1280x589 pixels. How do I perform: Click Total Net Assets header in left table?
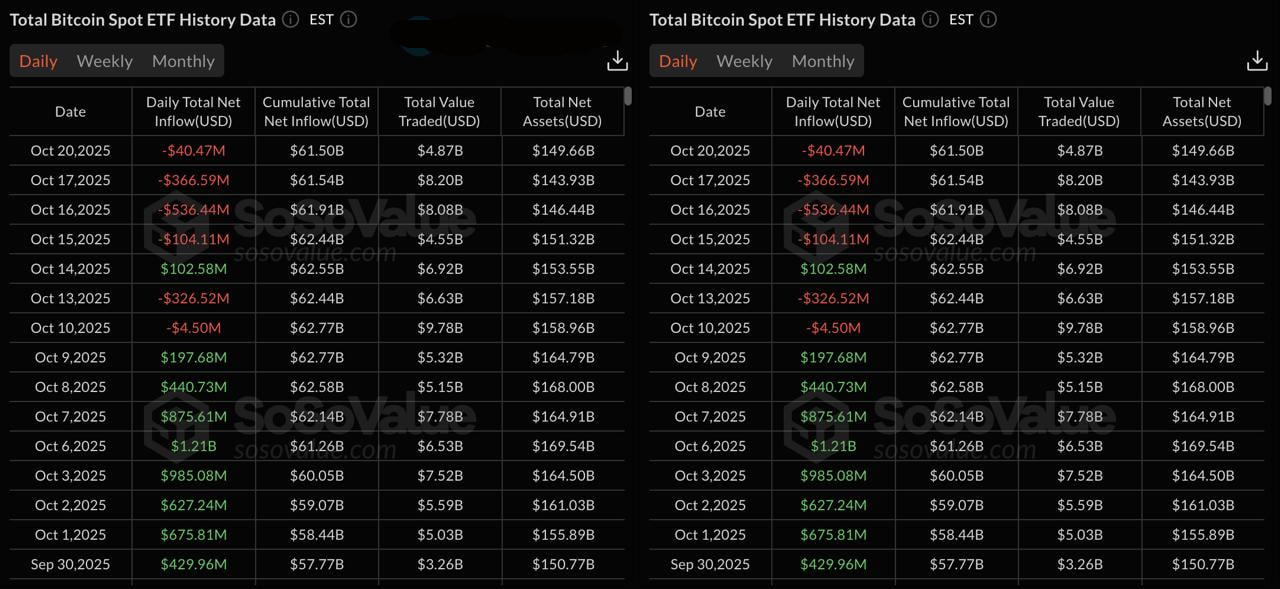click(x=562, y=111)
